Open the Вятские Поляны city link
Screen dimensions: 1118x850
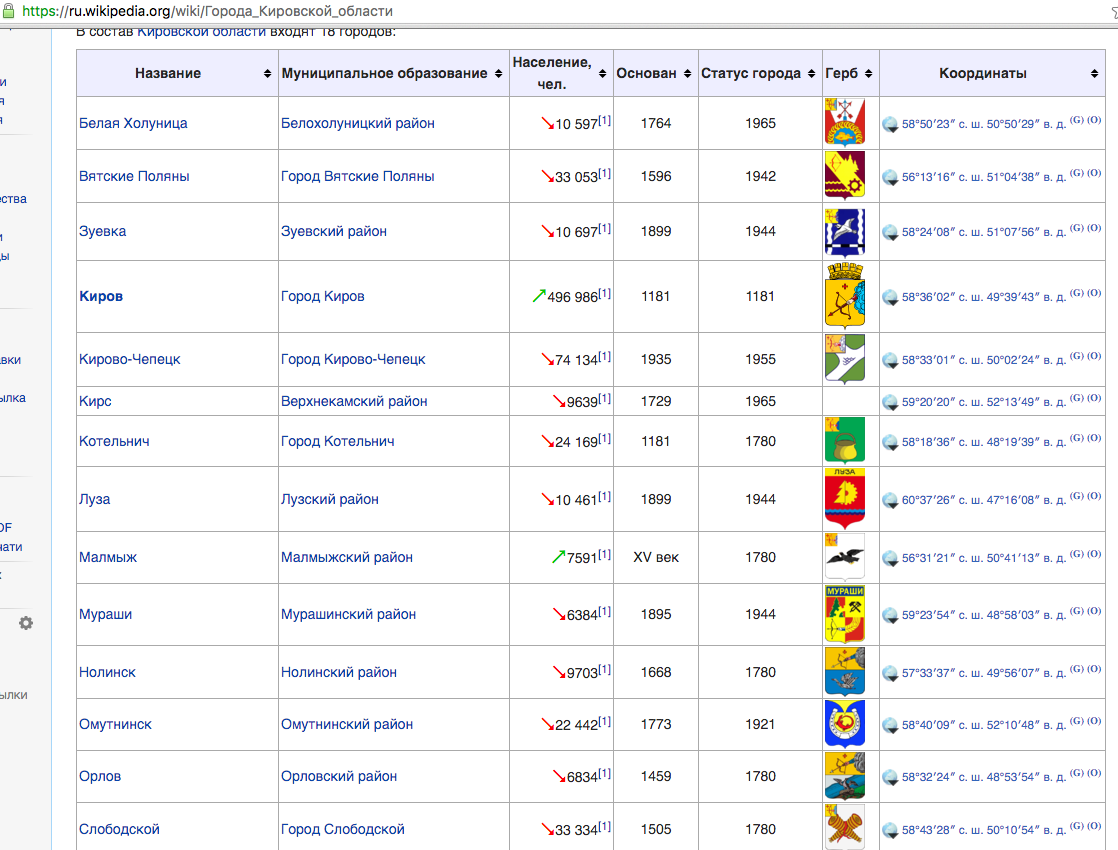(134, 176)
